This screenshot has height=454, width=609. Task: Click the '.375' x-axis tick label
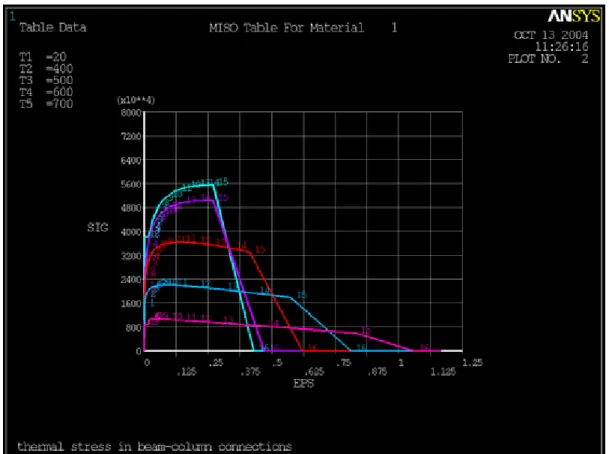coord(250,372)
